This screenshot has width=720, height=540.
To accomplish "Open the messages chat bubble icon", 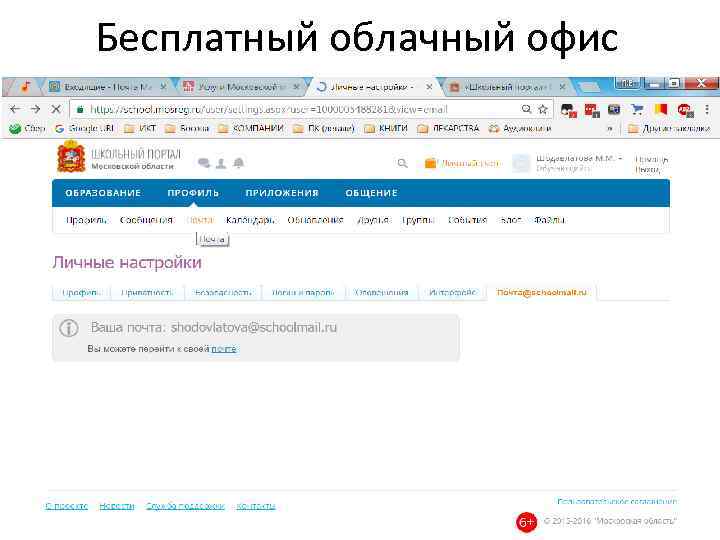I will [x=204, y=163].
